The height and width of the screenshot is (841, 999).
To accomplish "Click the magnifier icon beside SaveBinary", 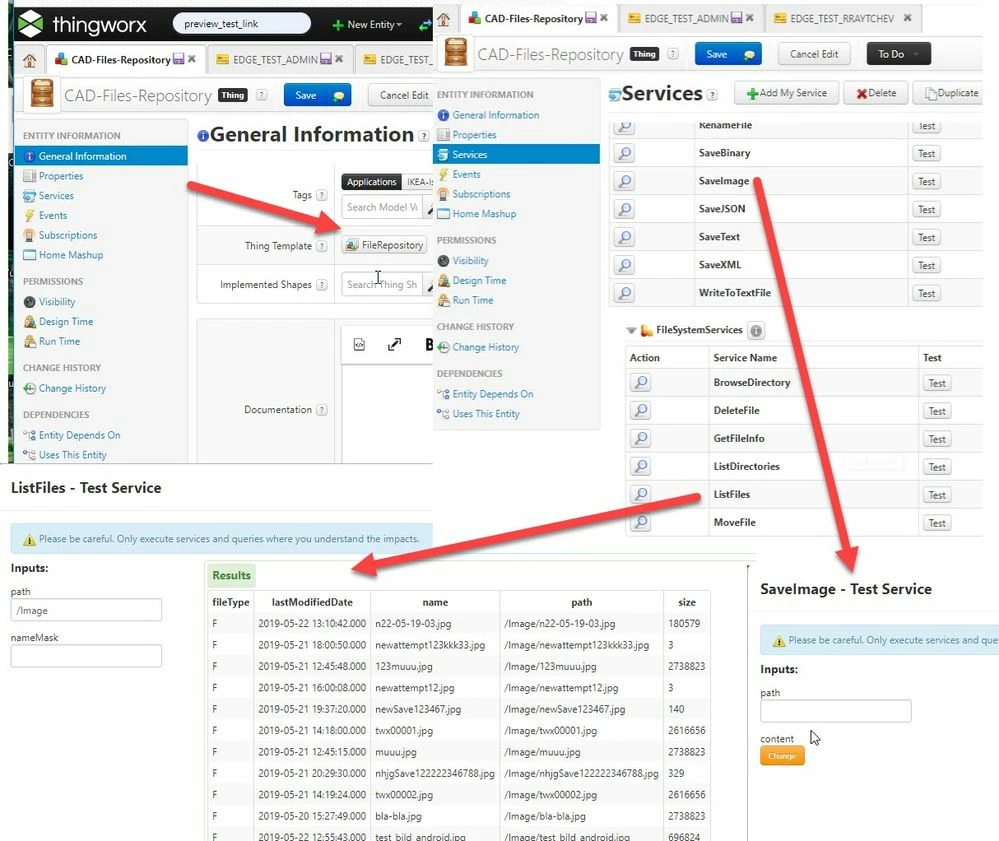I will click(625, 153).
